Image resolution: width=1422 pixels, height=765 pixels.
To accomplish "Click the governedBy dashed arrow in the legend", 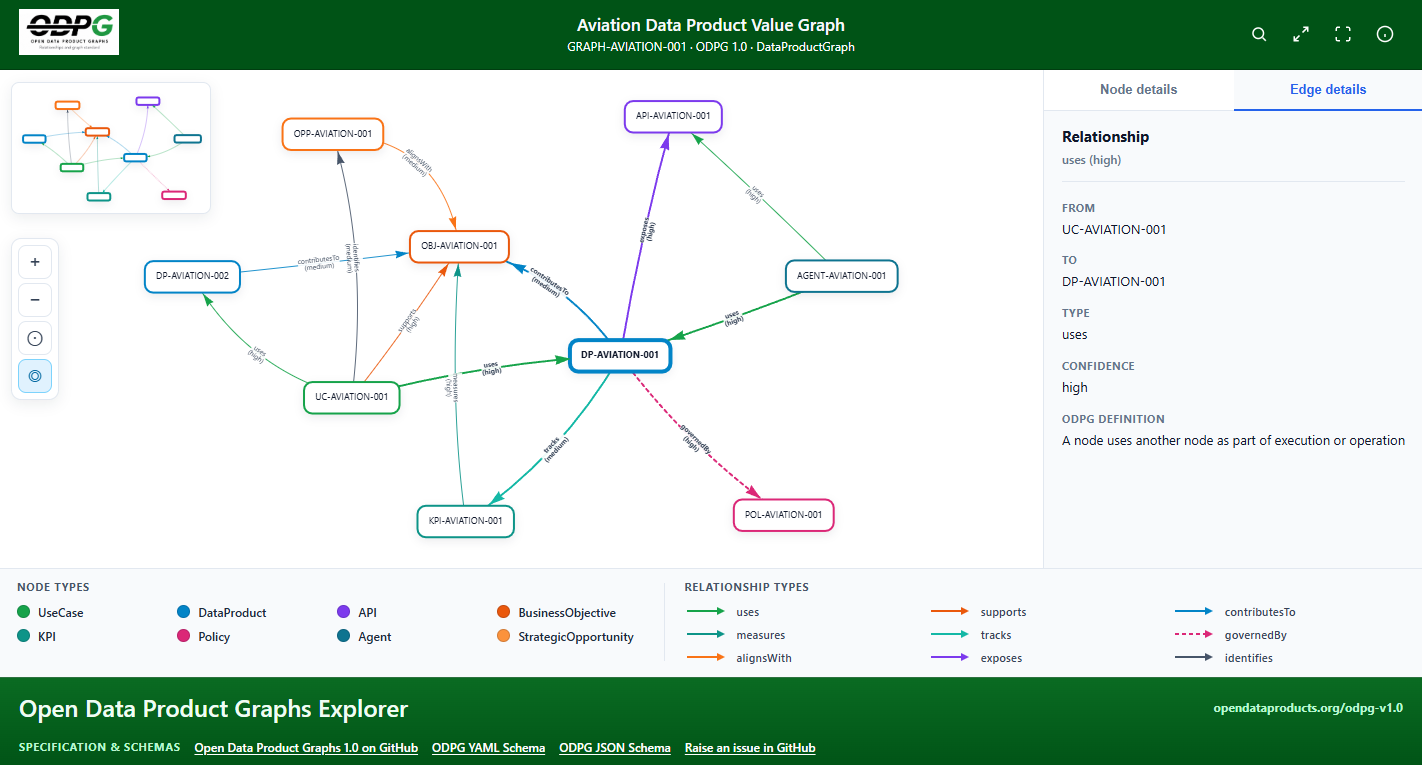I will 1192,635.
